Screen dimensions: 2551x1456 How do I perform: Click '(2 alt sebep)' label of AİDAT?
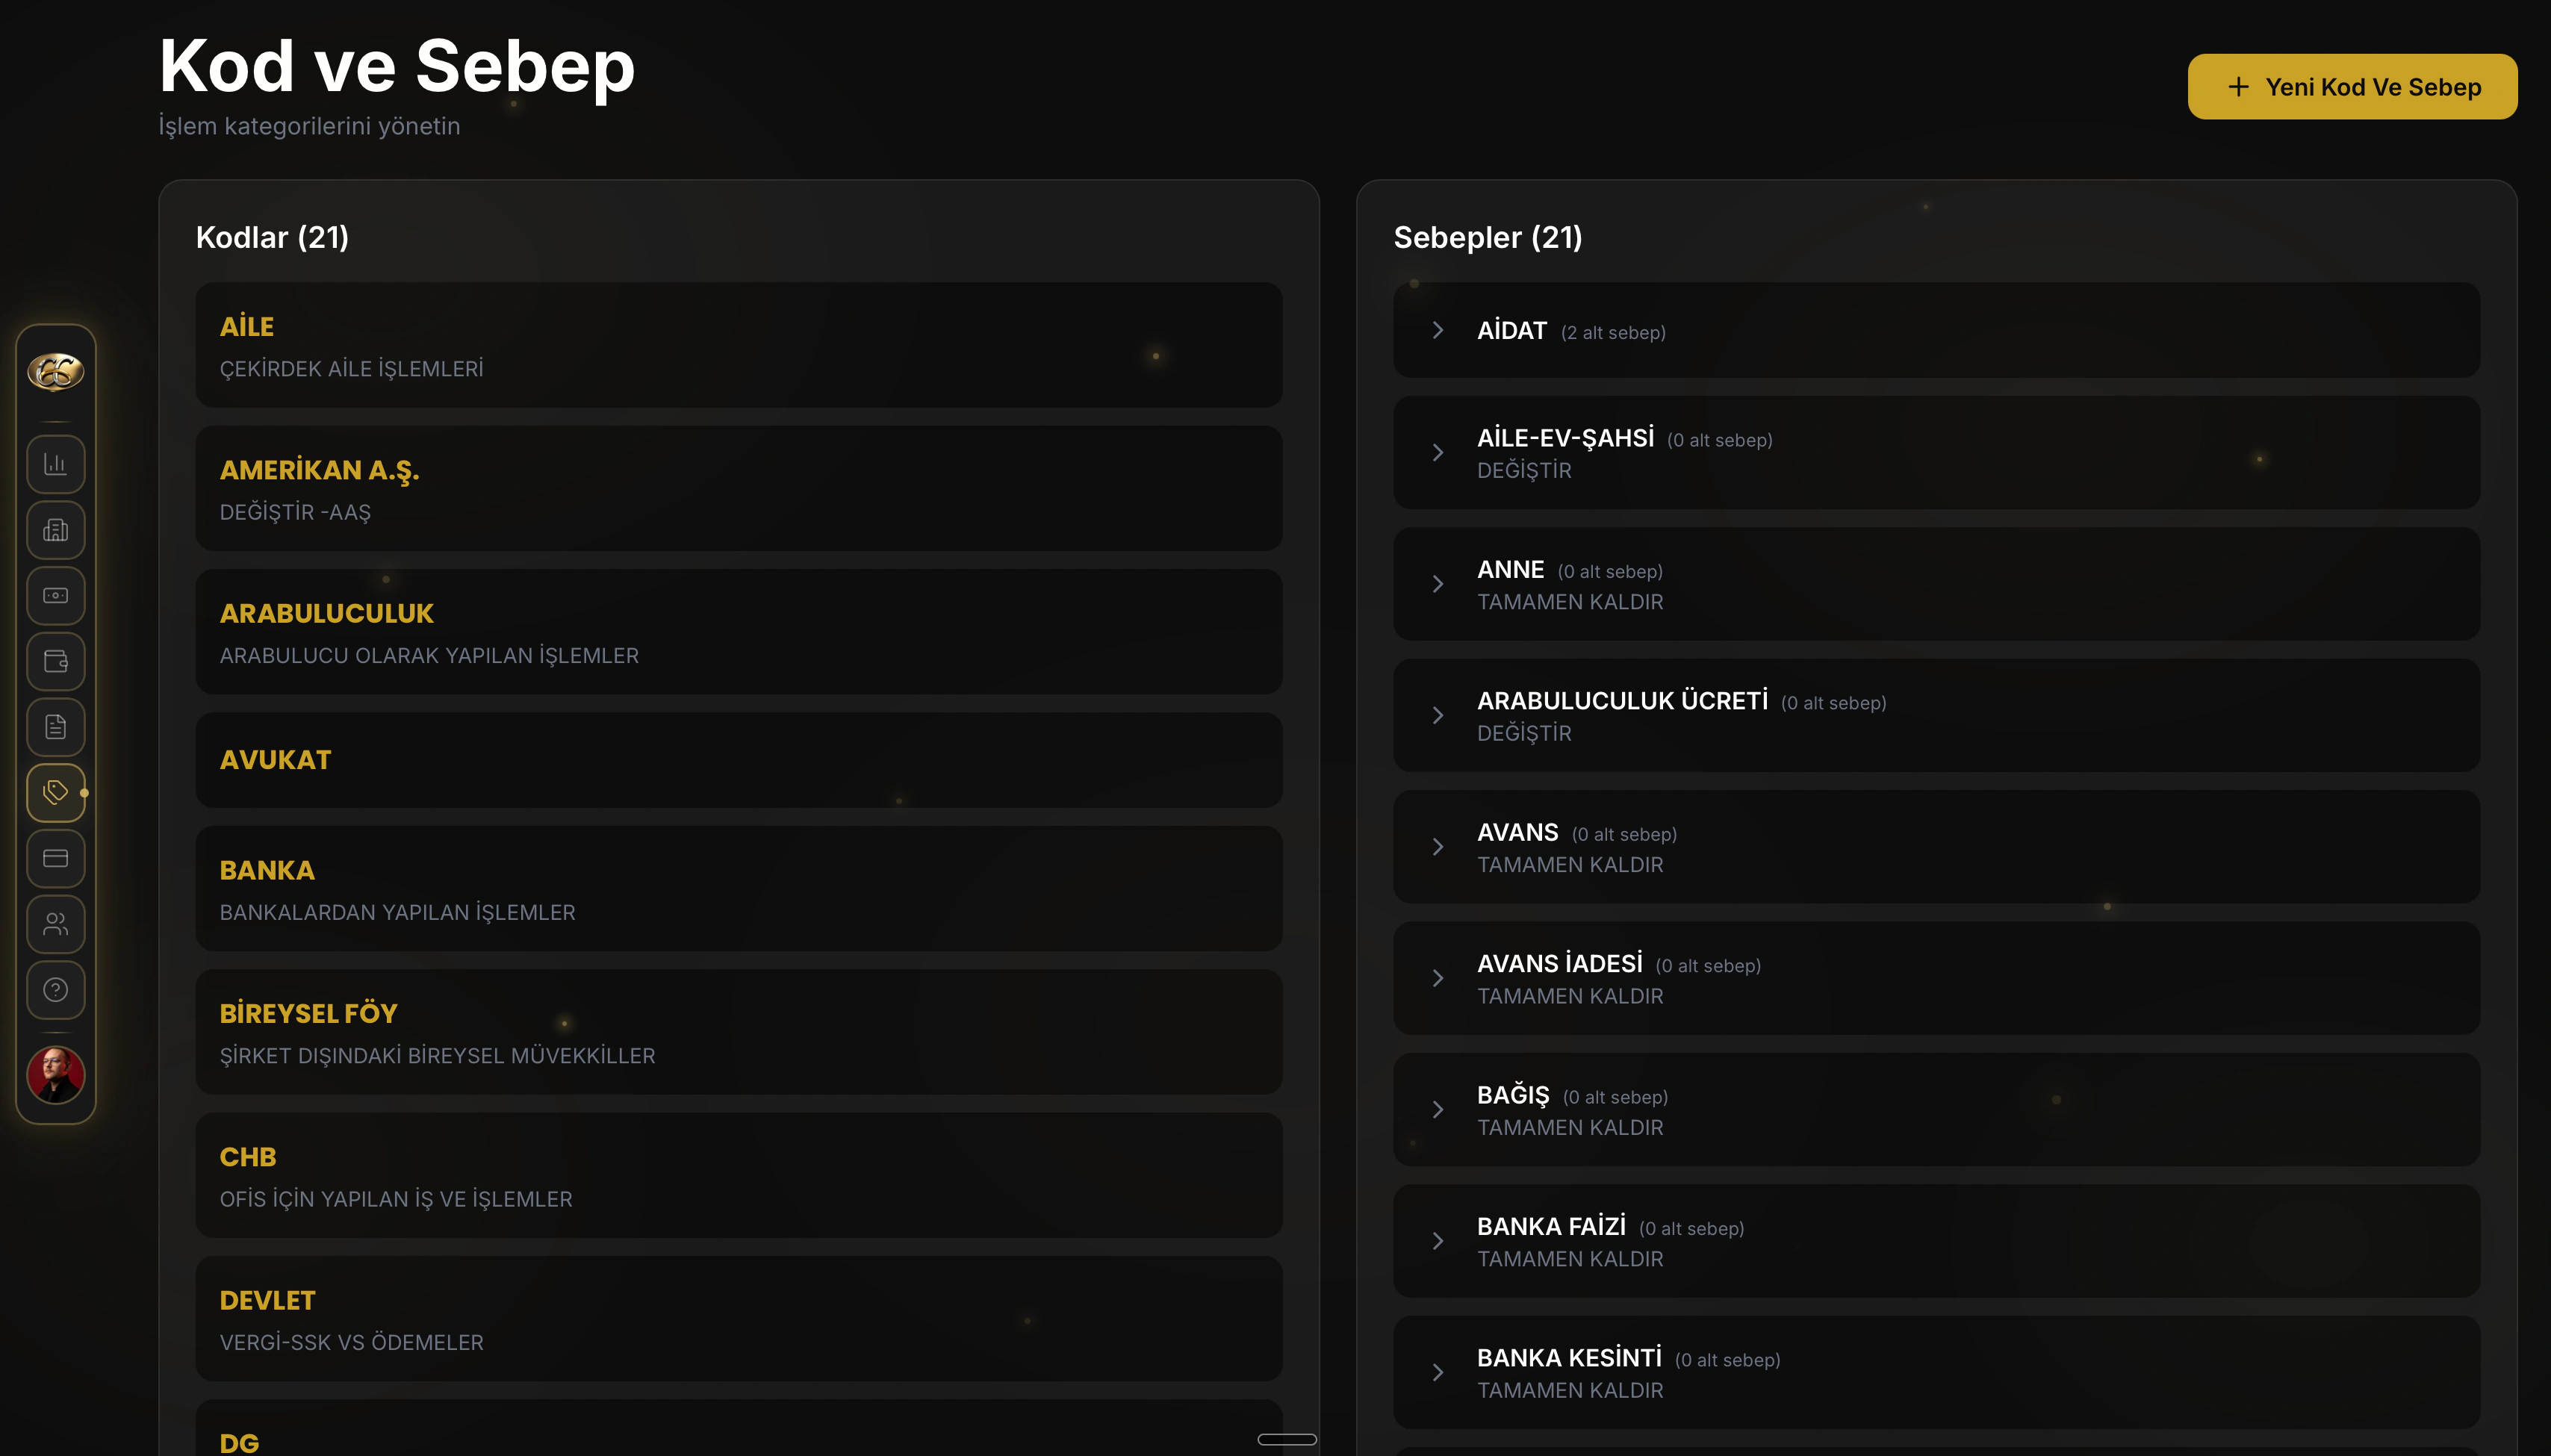1613,333
